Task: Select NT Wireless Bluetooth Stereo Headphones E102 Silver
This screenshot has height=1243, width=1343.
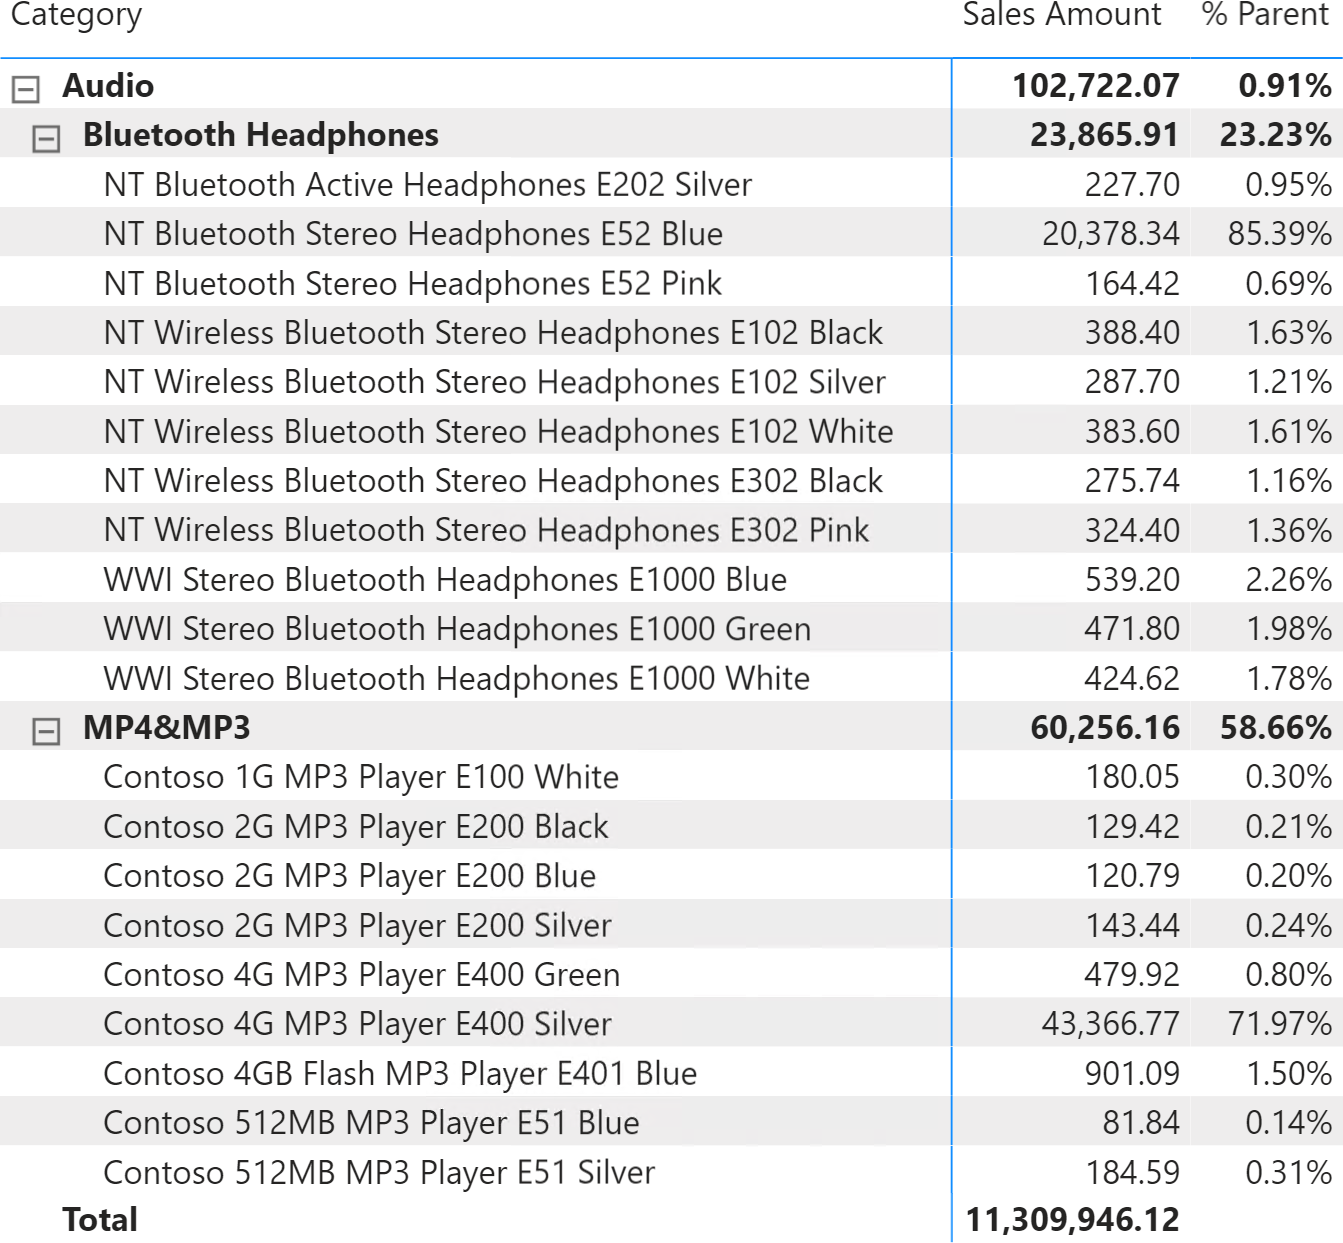Action: coord(495,382)
